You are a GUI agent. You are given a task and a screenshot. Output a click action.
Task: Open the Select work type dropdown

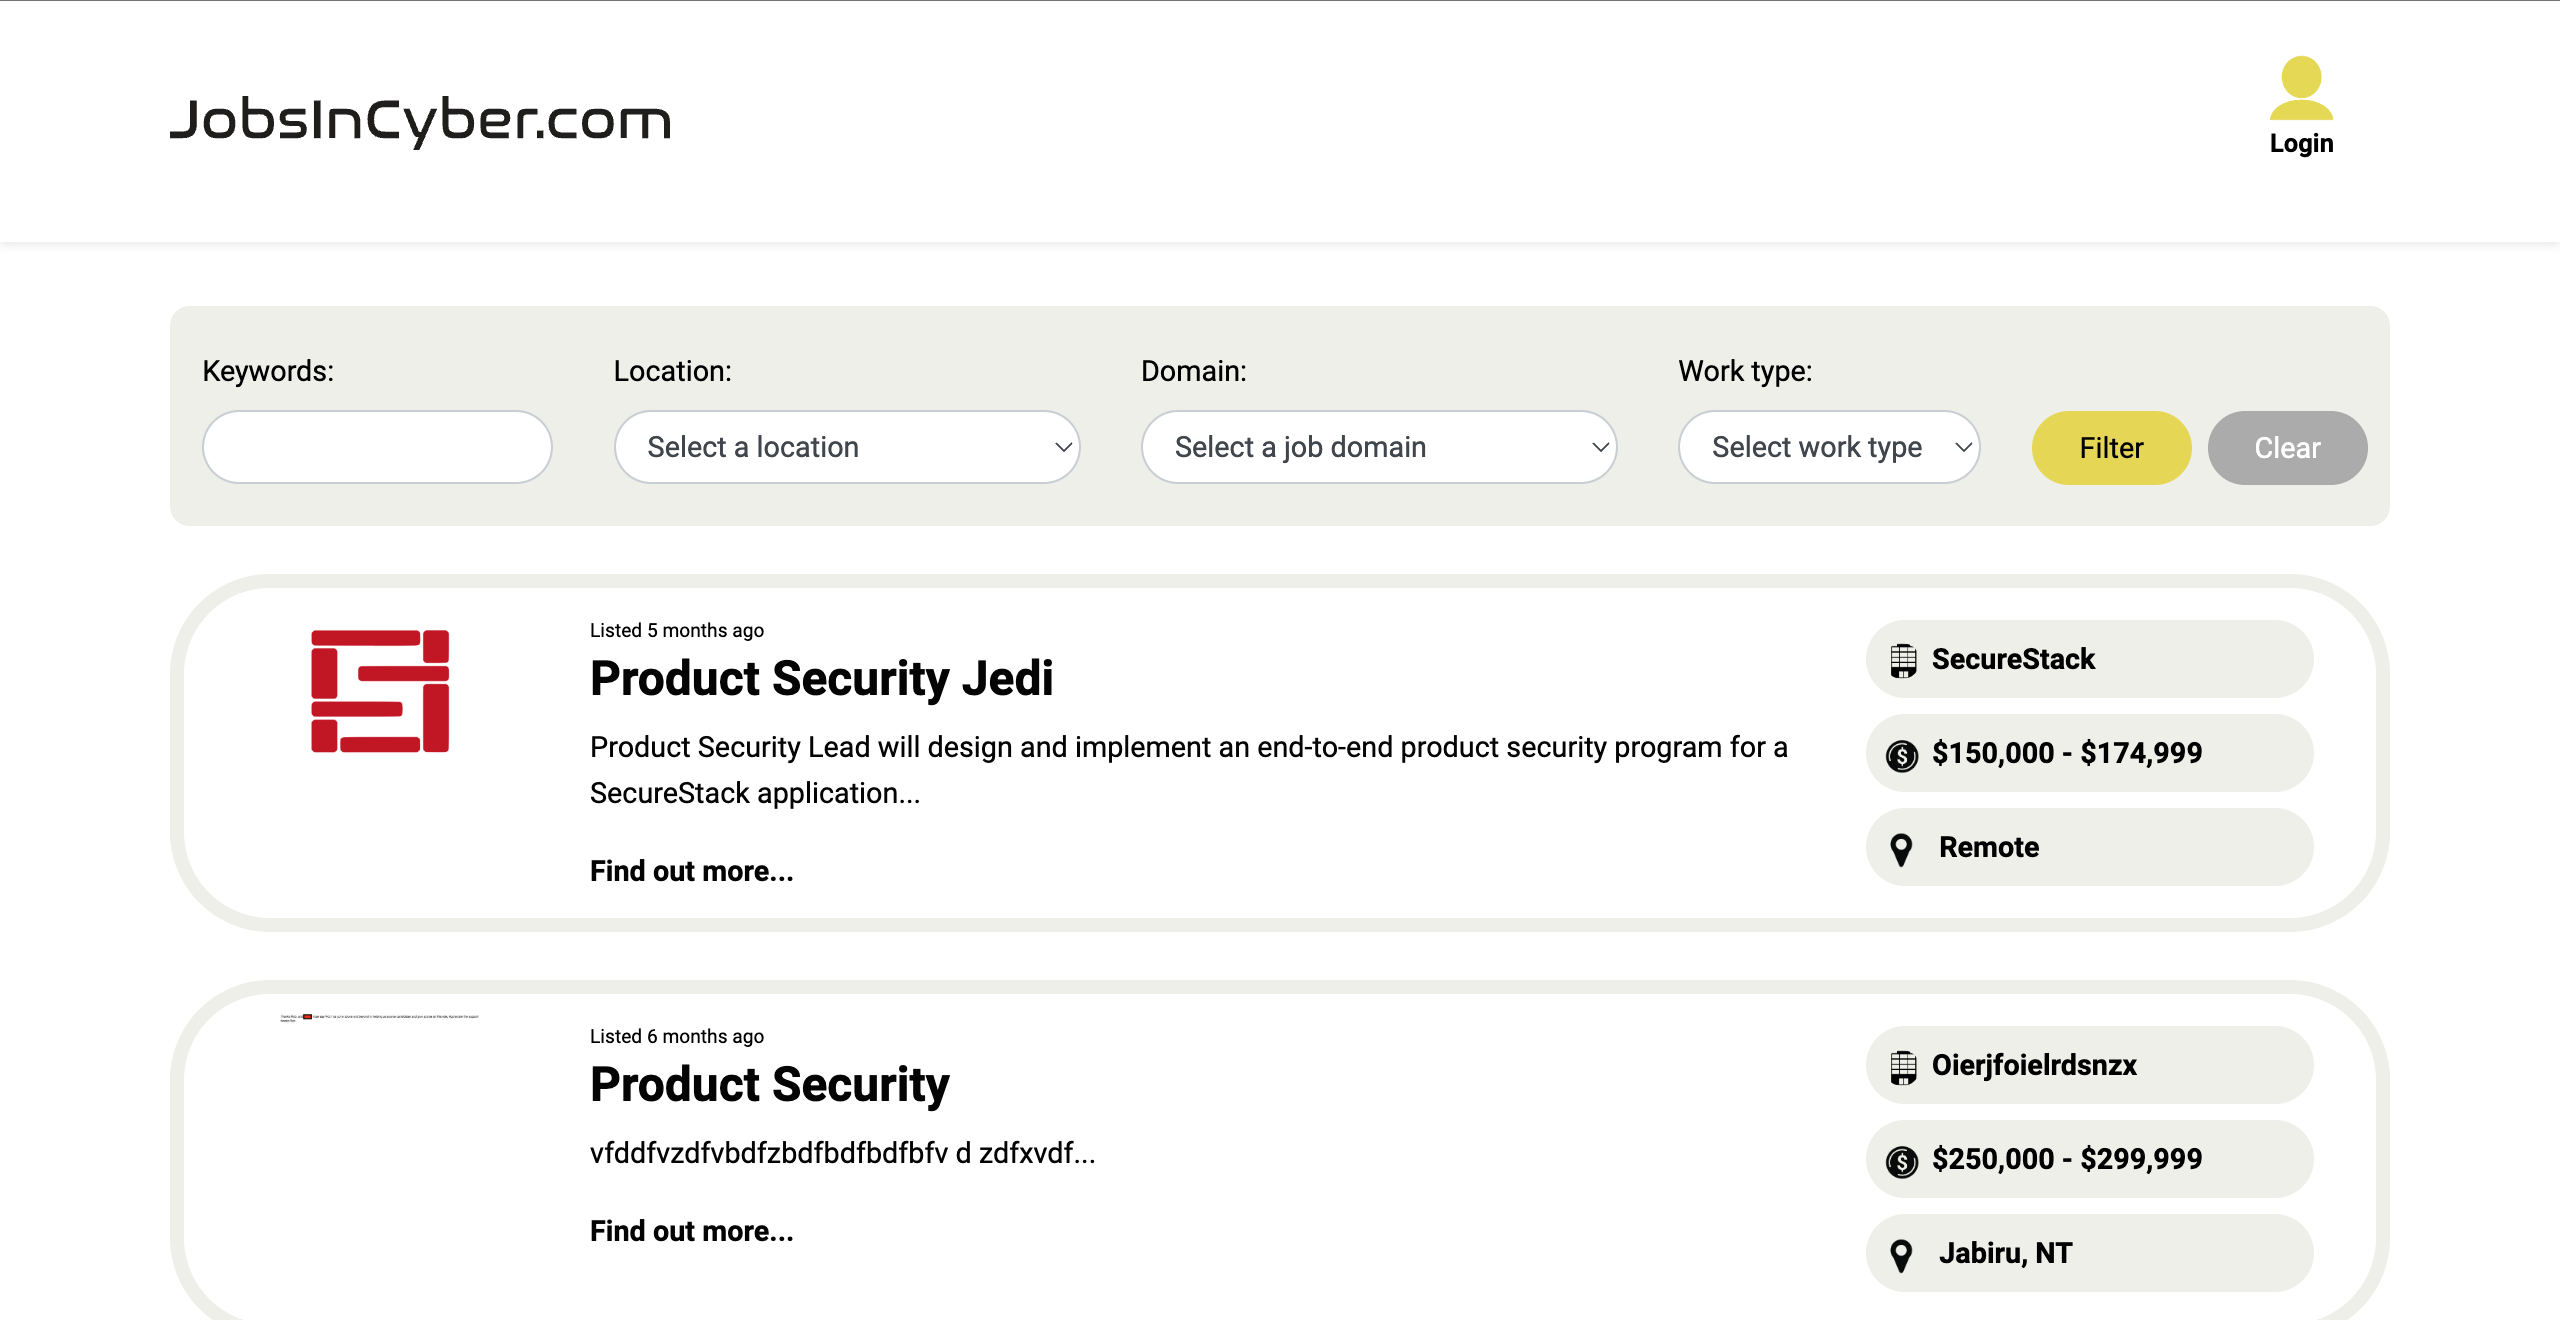coord(1828,447)
